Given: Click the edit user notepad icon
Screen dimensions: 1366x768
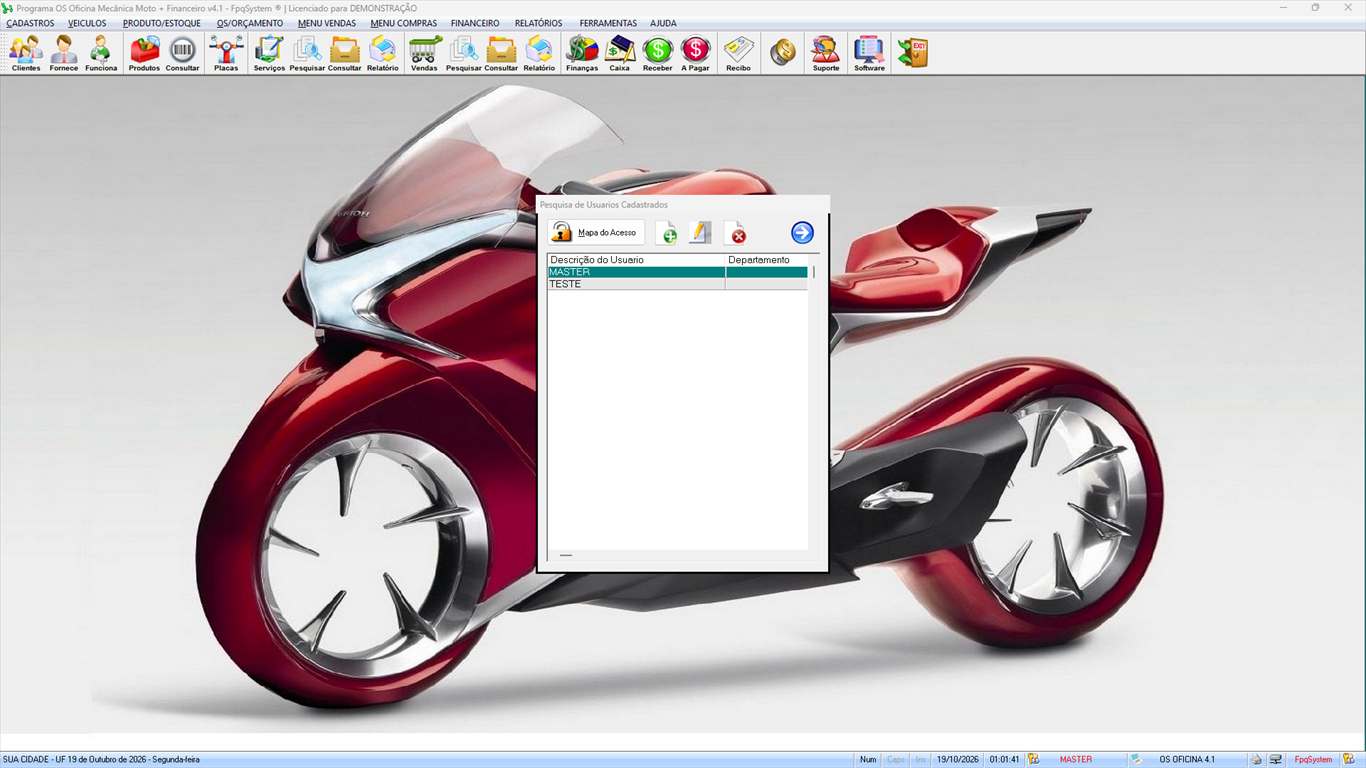Looking at the screenshot, I should [700, 233].
